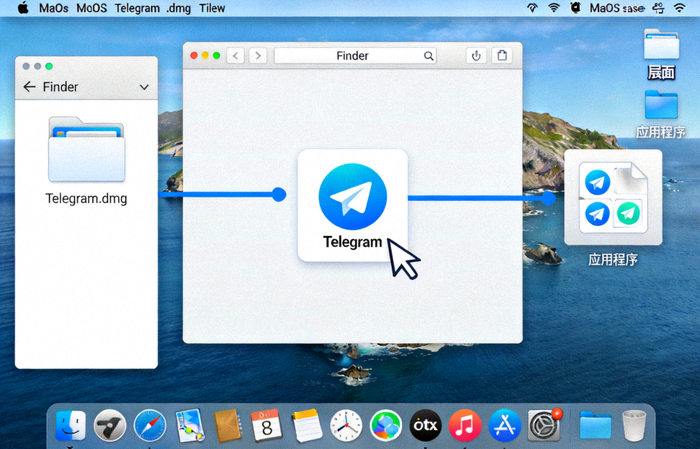700x449 pixels.
Task: Launch Music app from the dock
Action: tap(465, 425)
